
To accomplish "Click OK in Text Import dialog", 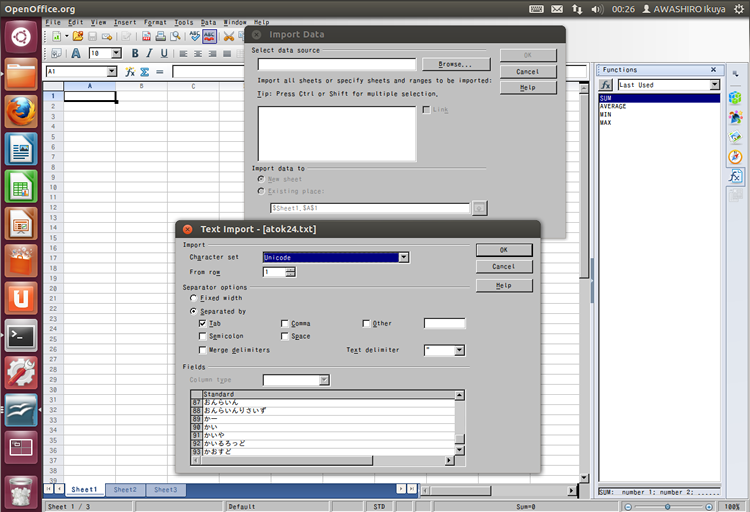I will [504, 250].
